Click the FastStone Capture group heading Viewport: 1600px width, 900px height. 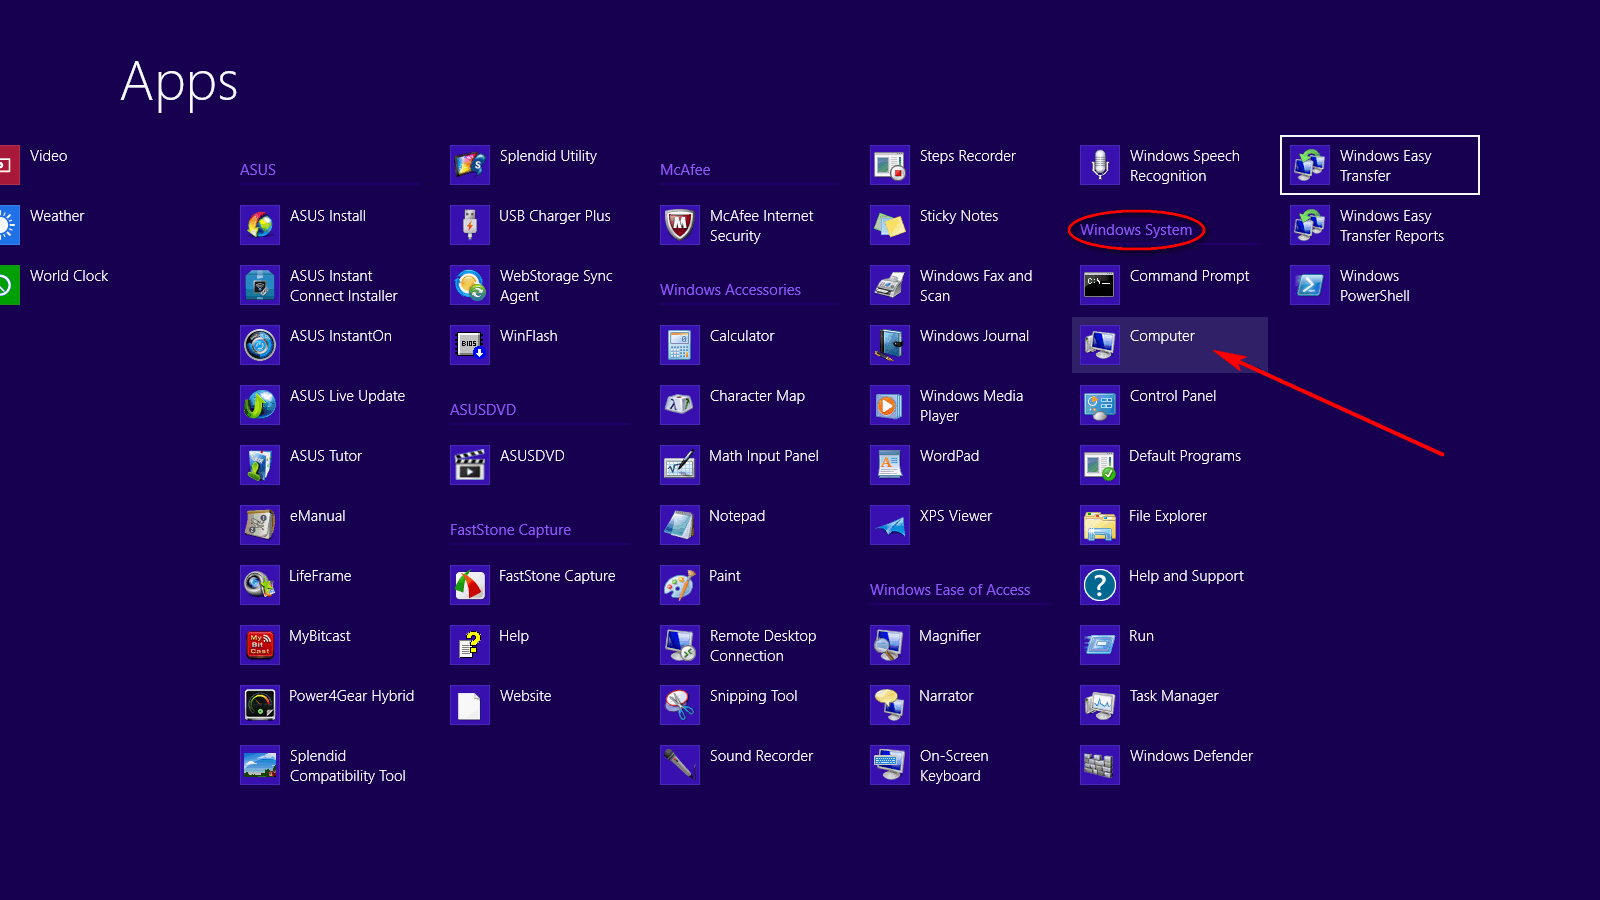[510, 530]
